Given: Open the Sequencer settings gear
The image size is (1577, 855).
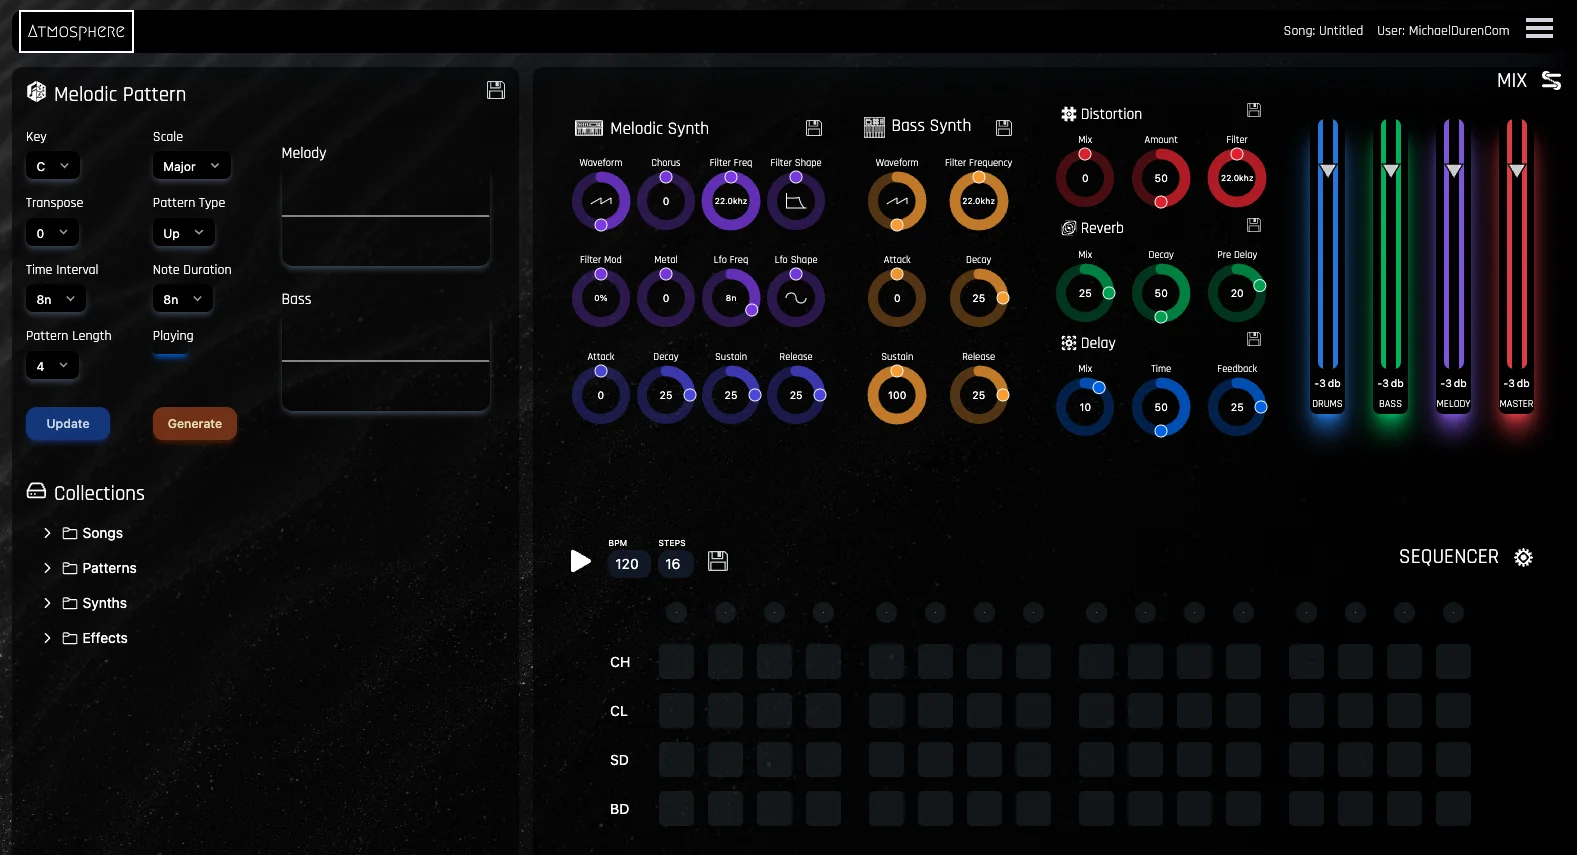Looking at the screenshot, I should (x=1523, y=557).
